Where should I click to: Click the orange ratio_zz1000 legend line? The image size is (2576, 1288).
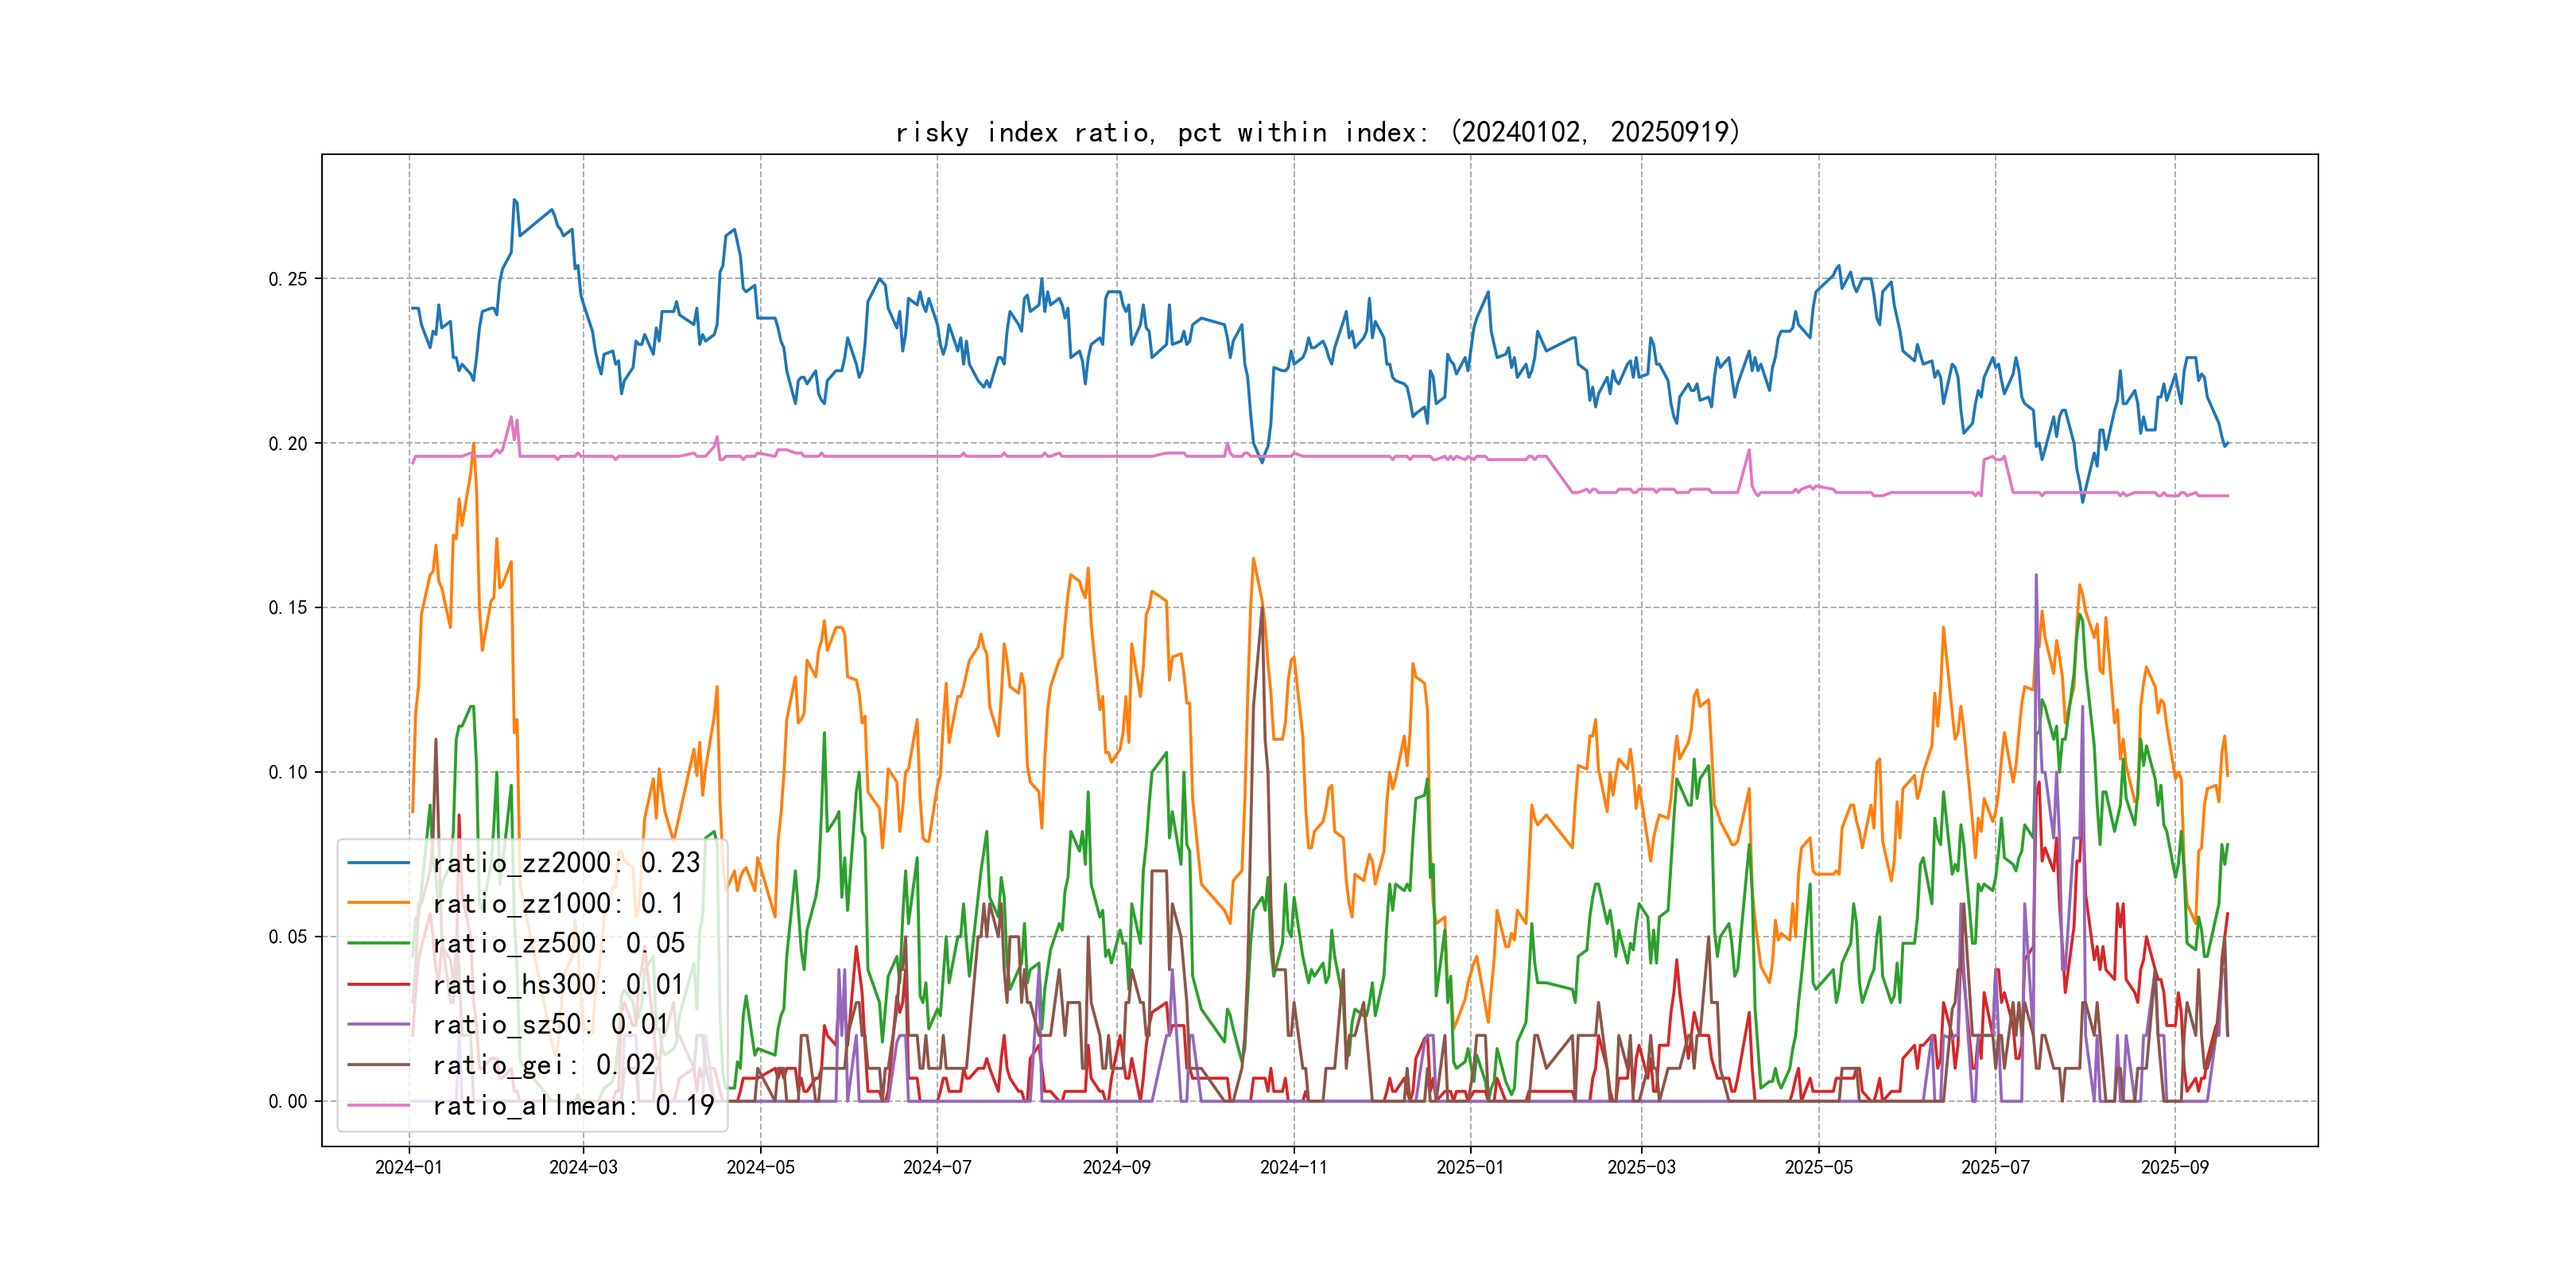click(378, 903)
